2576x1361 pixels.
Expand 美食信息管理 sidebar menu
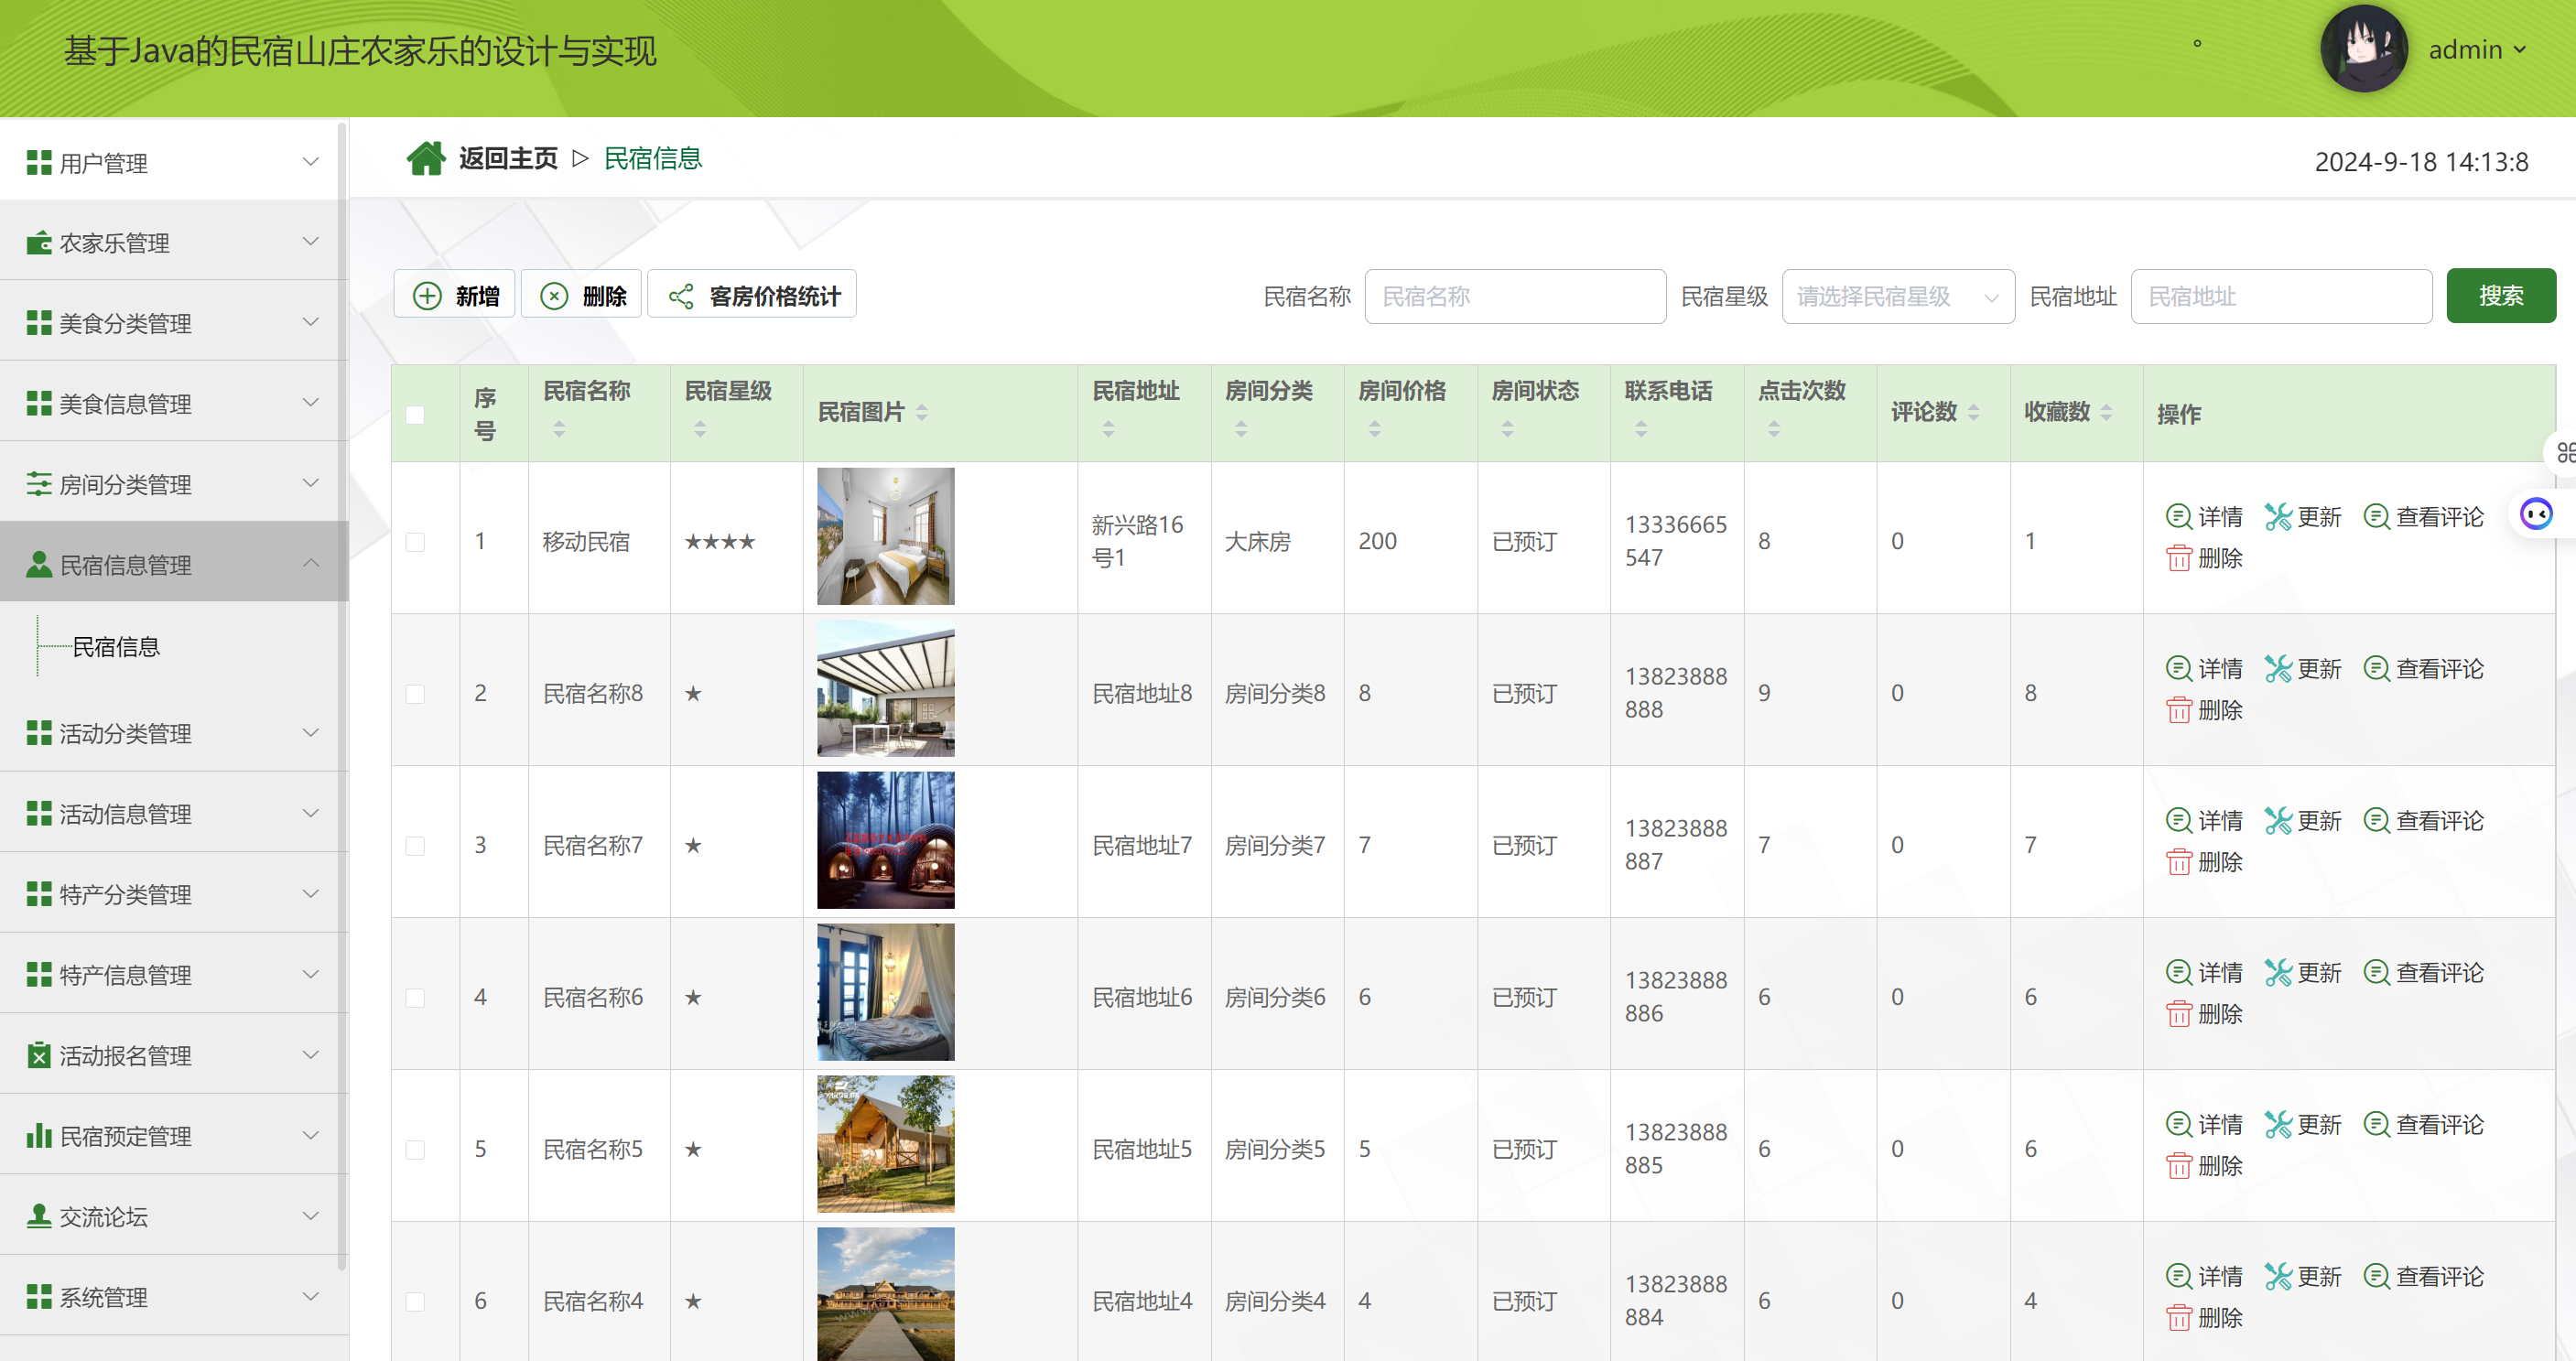coord(172,403)
